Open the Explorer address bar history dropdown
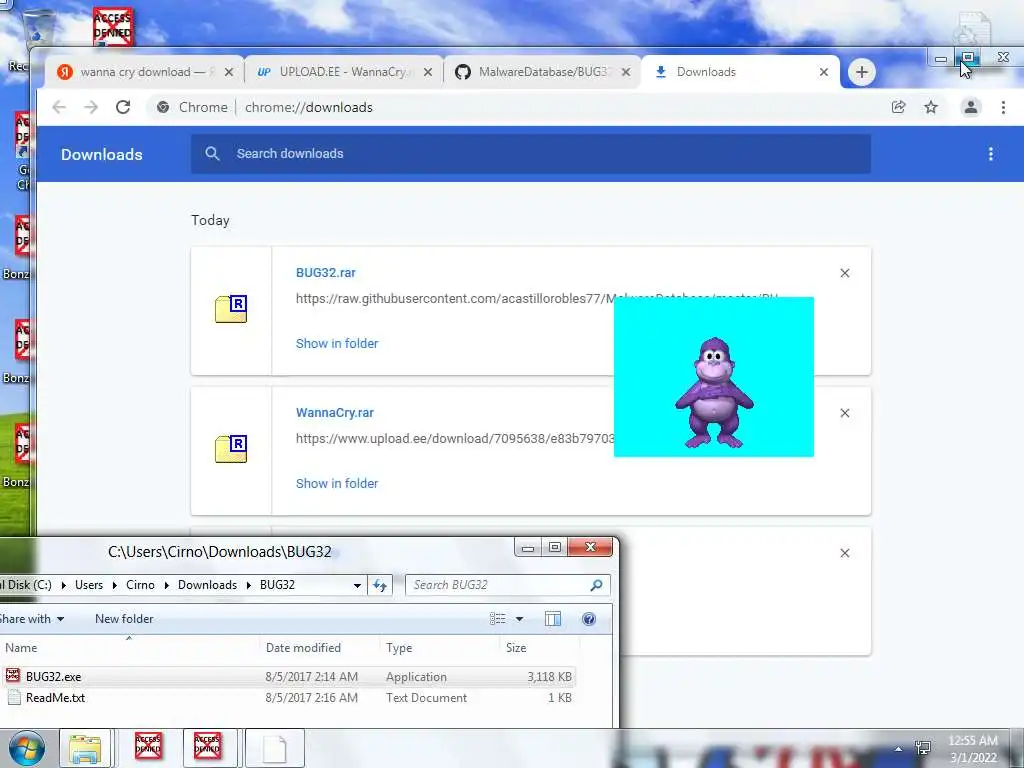 (x=357, y=585)
